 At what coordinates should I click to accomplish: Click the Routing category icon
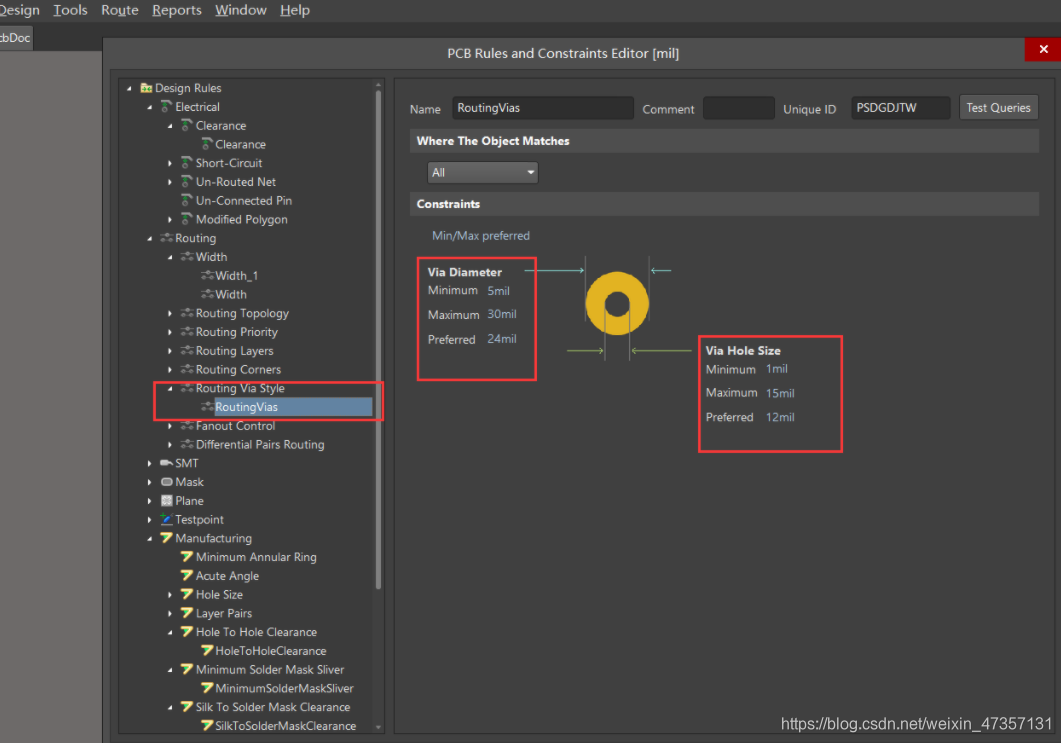166,238
